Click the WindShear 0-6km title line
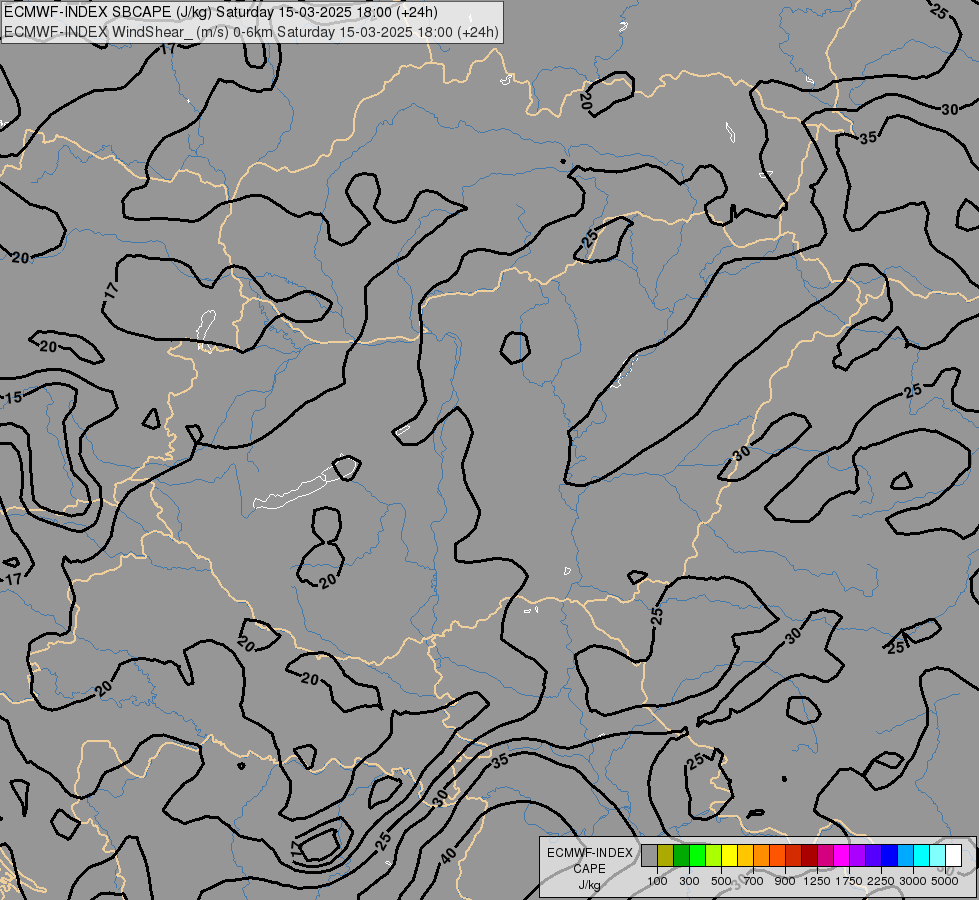 [251, 32]
